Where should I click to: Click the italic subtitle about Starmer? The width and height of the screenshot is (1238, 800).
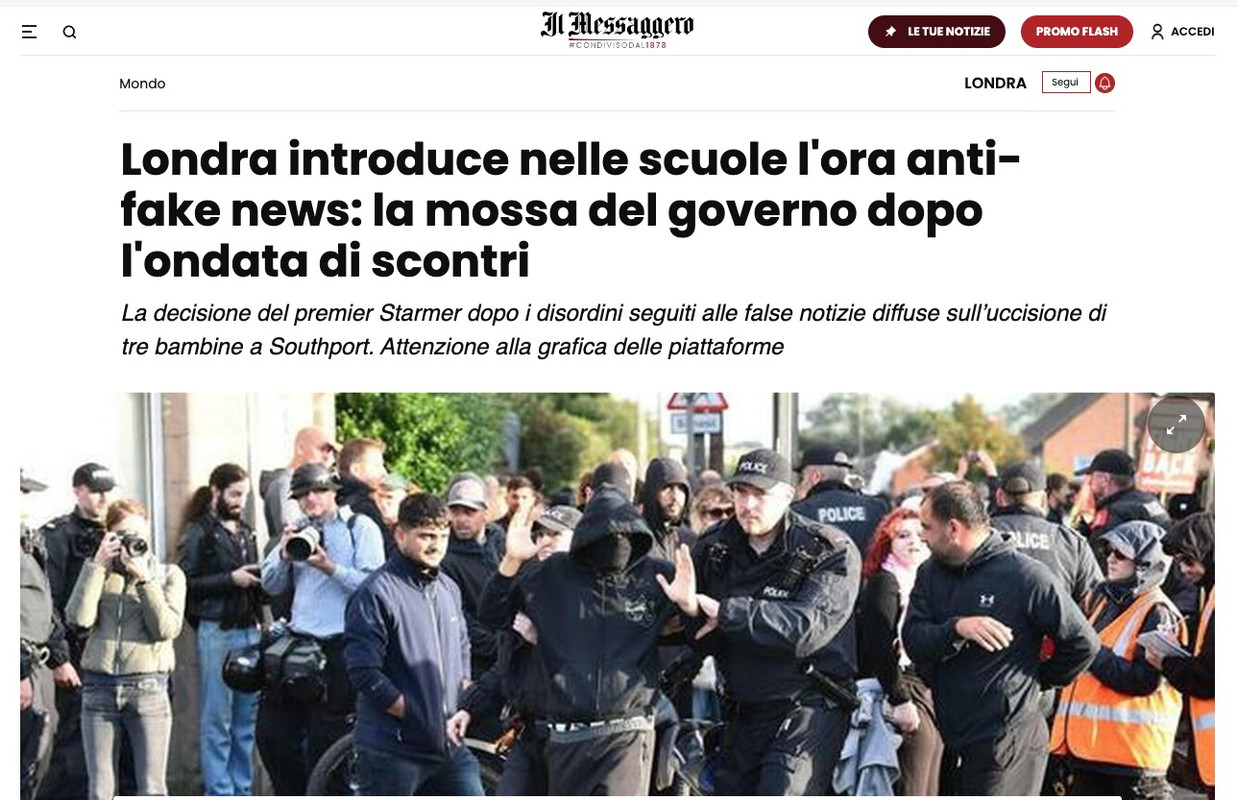pyautogui.click(x=613, y=330)
